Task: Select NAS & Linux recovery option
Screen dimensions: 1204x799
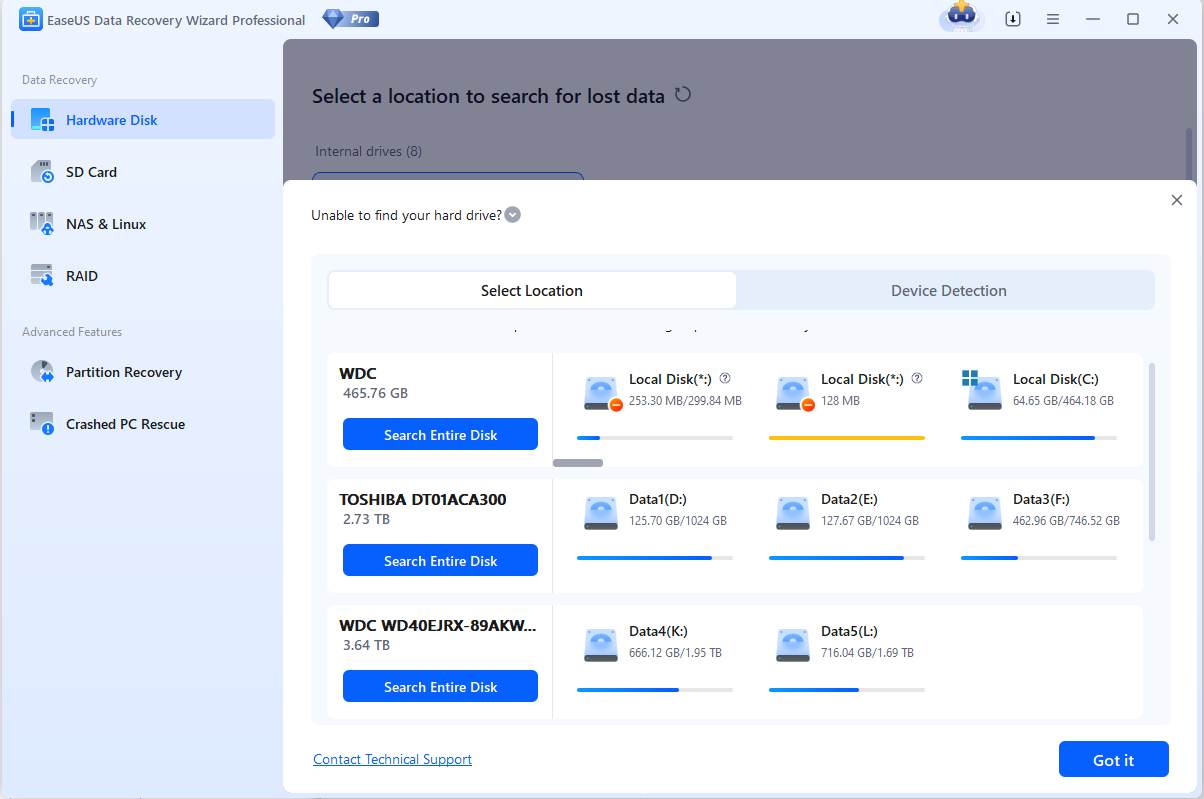Action: pyautogui.click(x=105, y=224)
